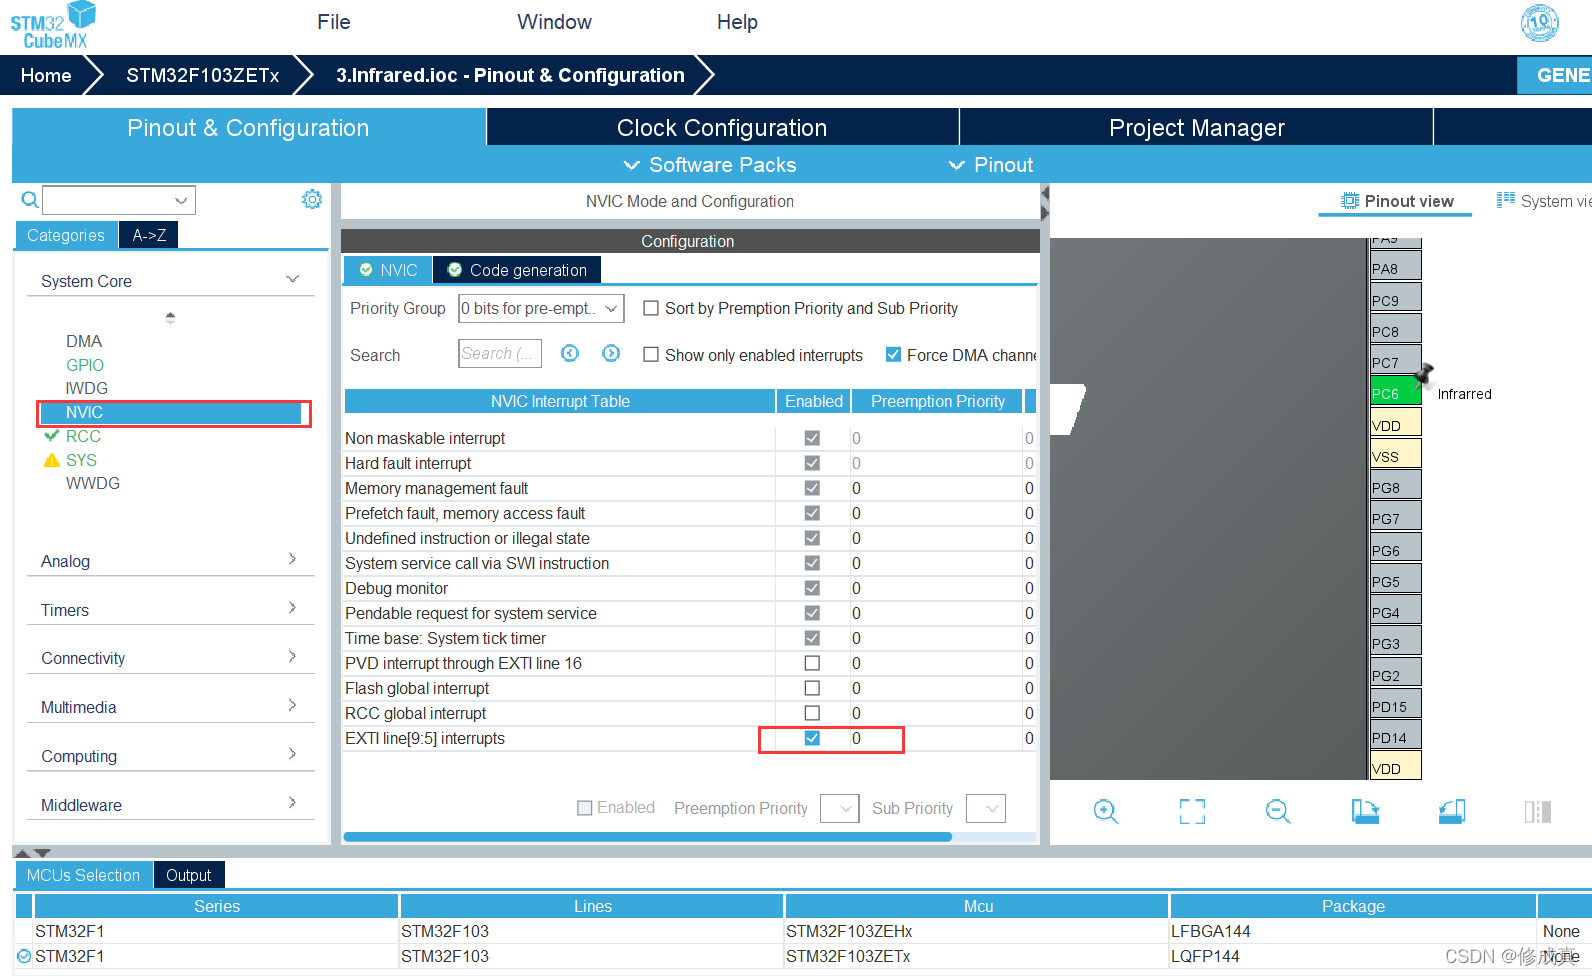Switch to Project Manager tab

click(x=1196, y=128)
